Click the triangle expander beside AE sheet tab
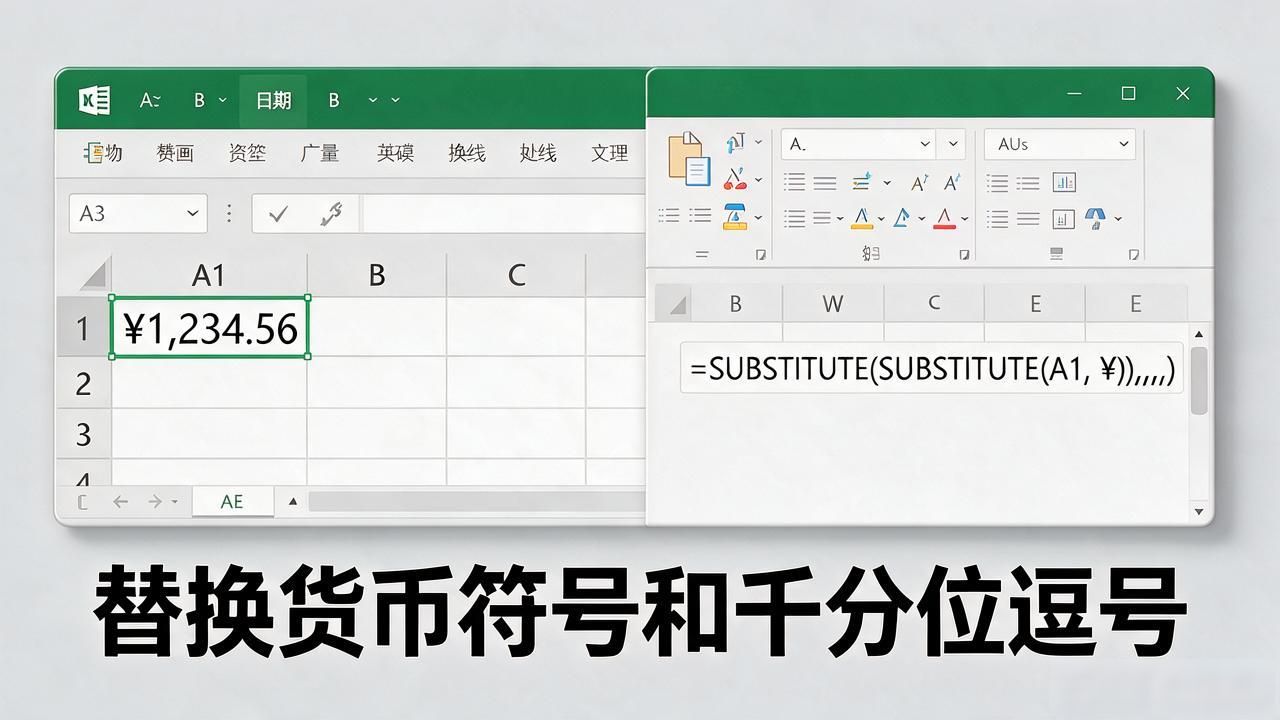The height and width of the screenshot is (720, 1280). click(x=293, y=502)
